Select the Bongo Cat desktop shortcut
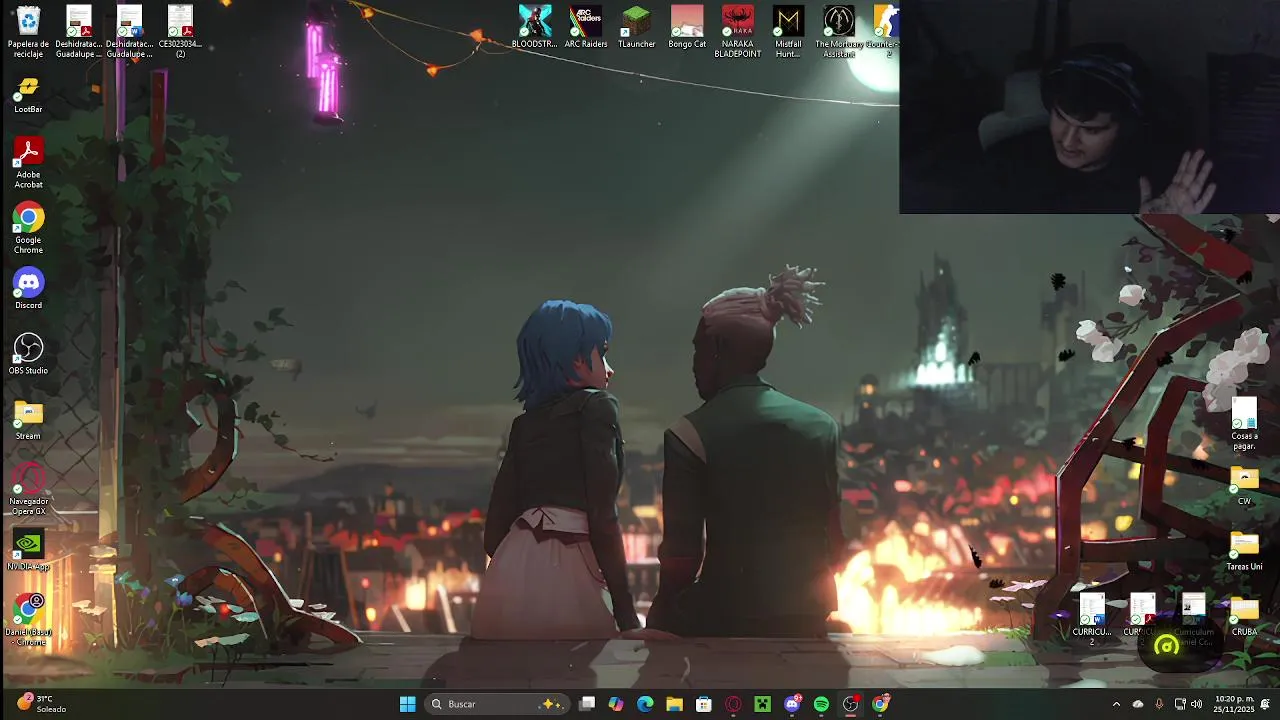This screenshot has height=720, width=1280. click(x=687, y=27)
